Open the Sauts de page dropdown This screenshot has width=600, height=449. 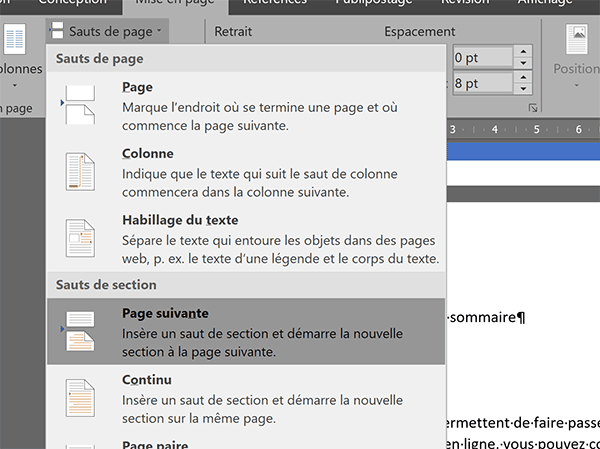coord(107,31)
